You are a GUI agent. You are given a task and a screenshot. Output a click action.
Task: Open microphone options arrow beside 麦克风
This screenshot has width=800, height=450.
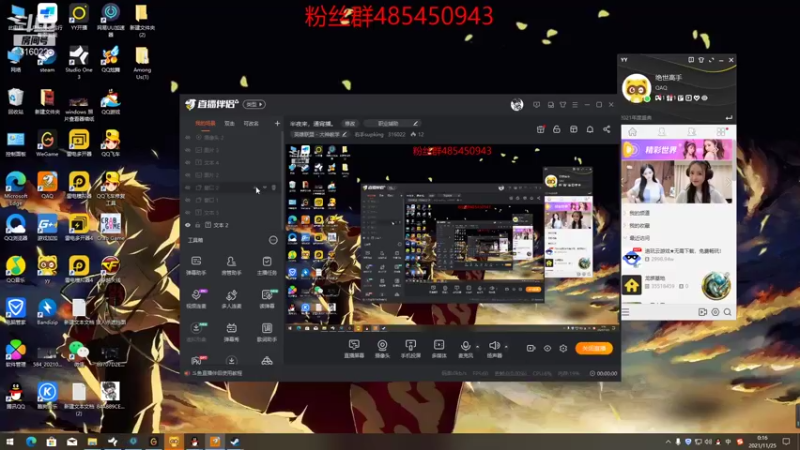477,347
